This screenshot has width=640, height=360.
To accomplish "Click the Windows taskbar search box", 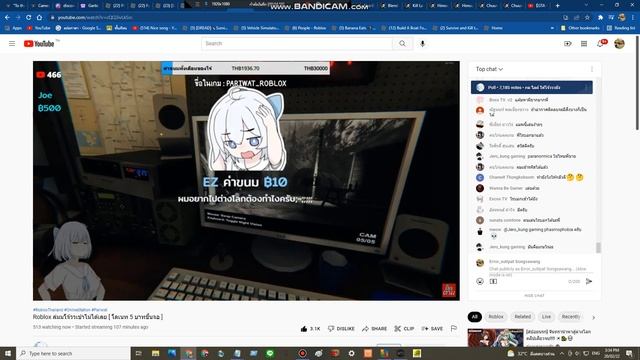I will click(x=73, y=353).
